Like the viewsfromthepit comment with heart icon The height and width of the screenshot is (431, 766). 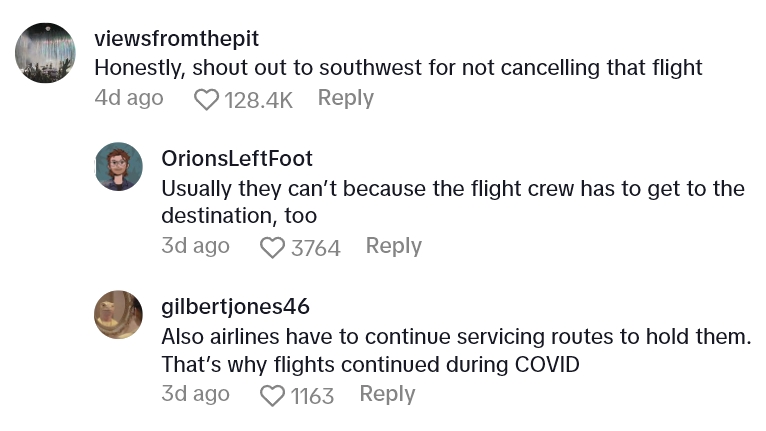pyautogui.click(x=206, y=99)
